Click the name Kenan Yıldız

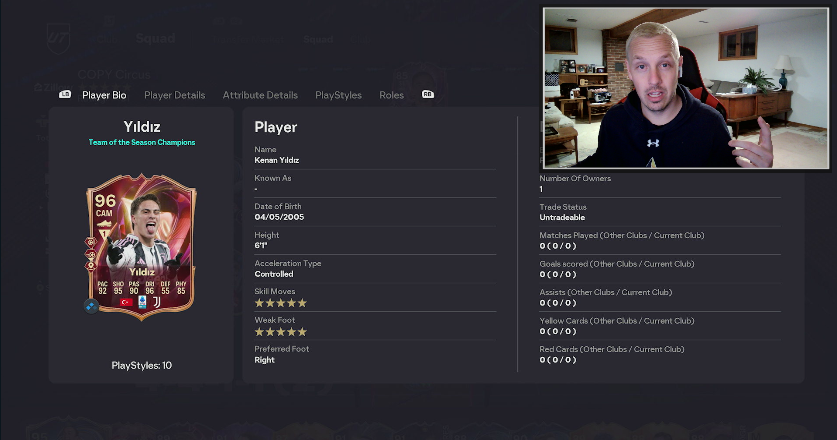(277, 160)
